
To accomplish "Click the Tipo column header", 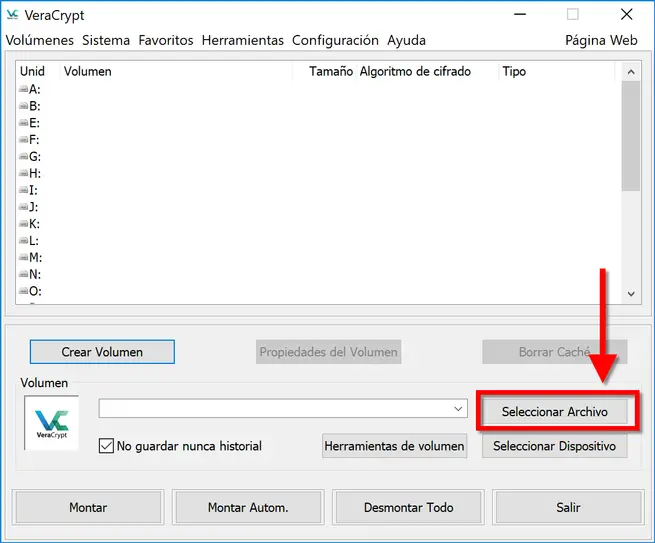I will [557, 71].
